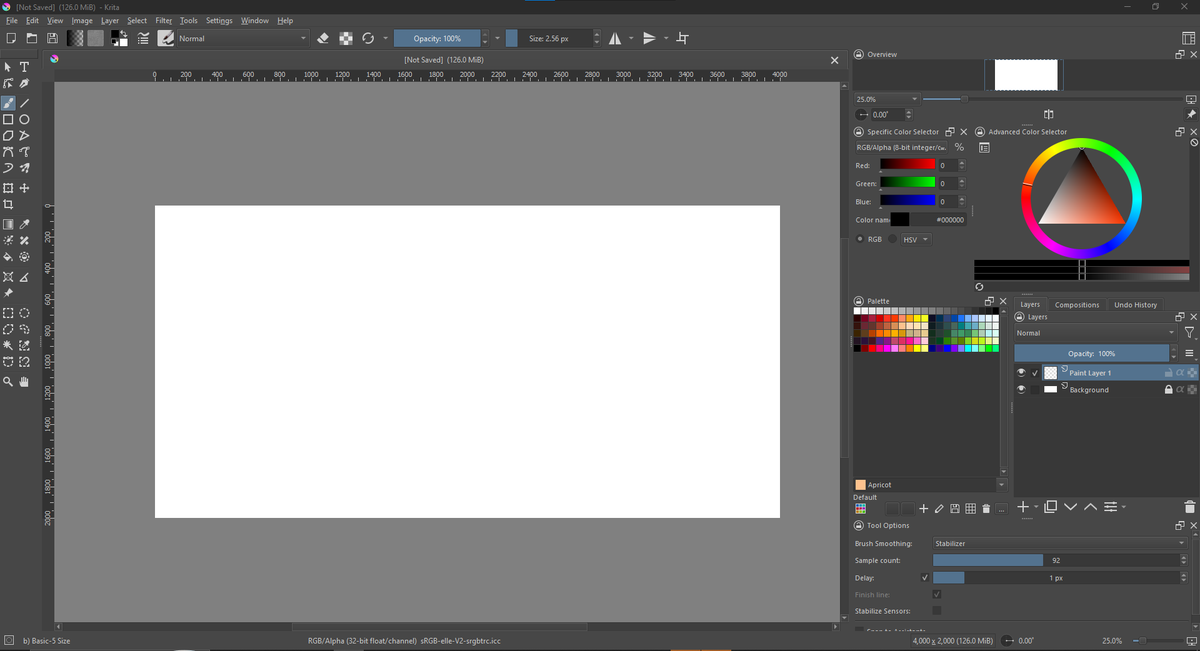This screenshot has height=651, width=1200.
Task: Open the Filter menu
Action: (x=164, y=20)
